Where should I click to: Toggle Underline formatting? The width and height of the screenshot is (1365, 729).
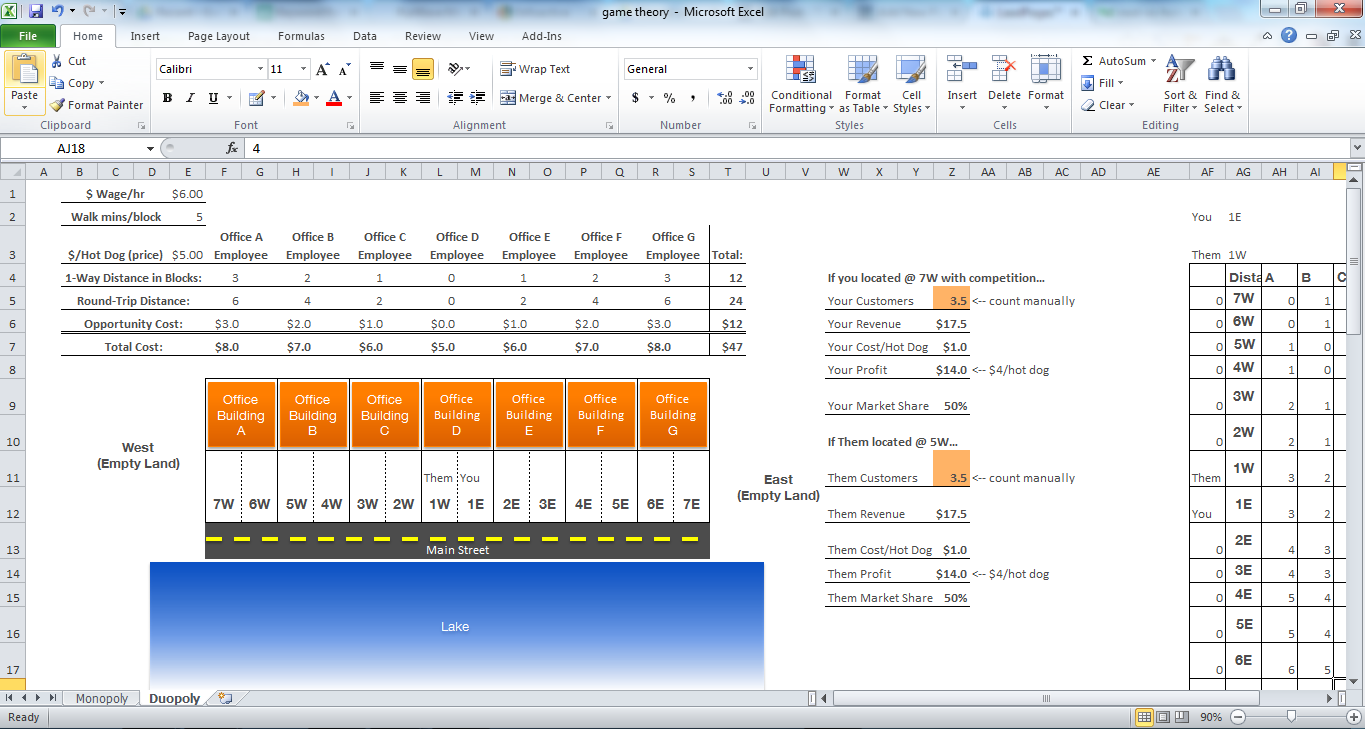pos(213,98)
